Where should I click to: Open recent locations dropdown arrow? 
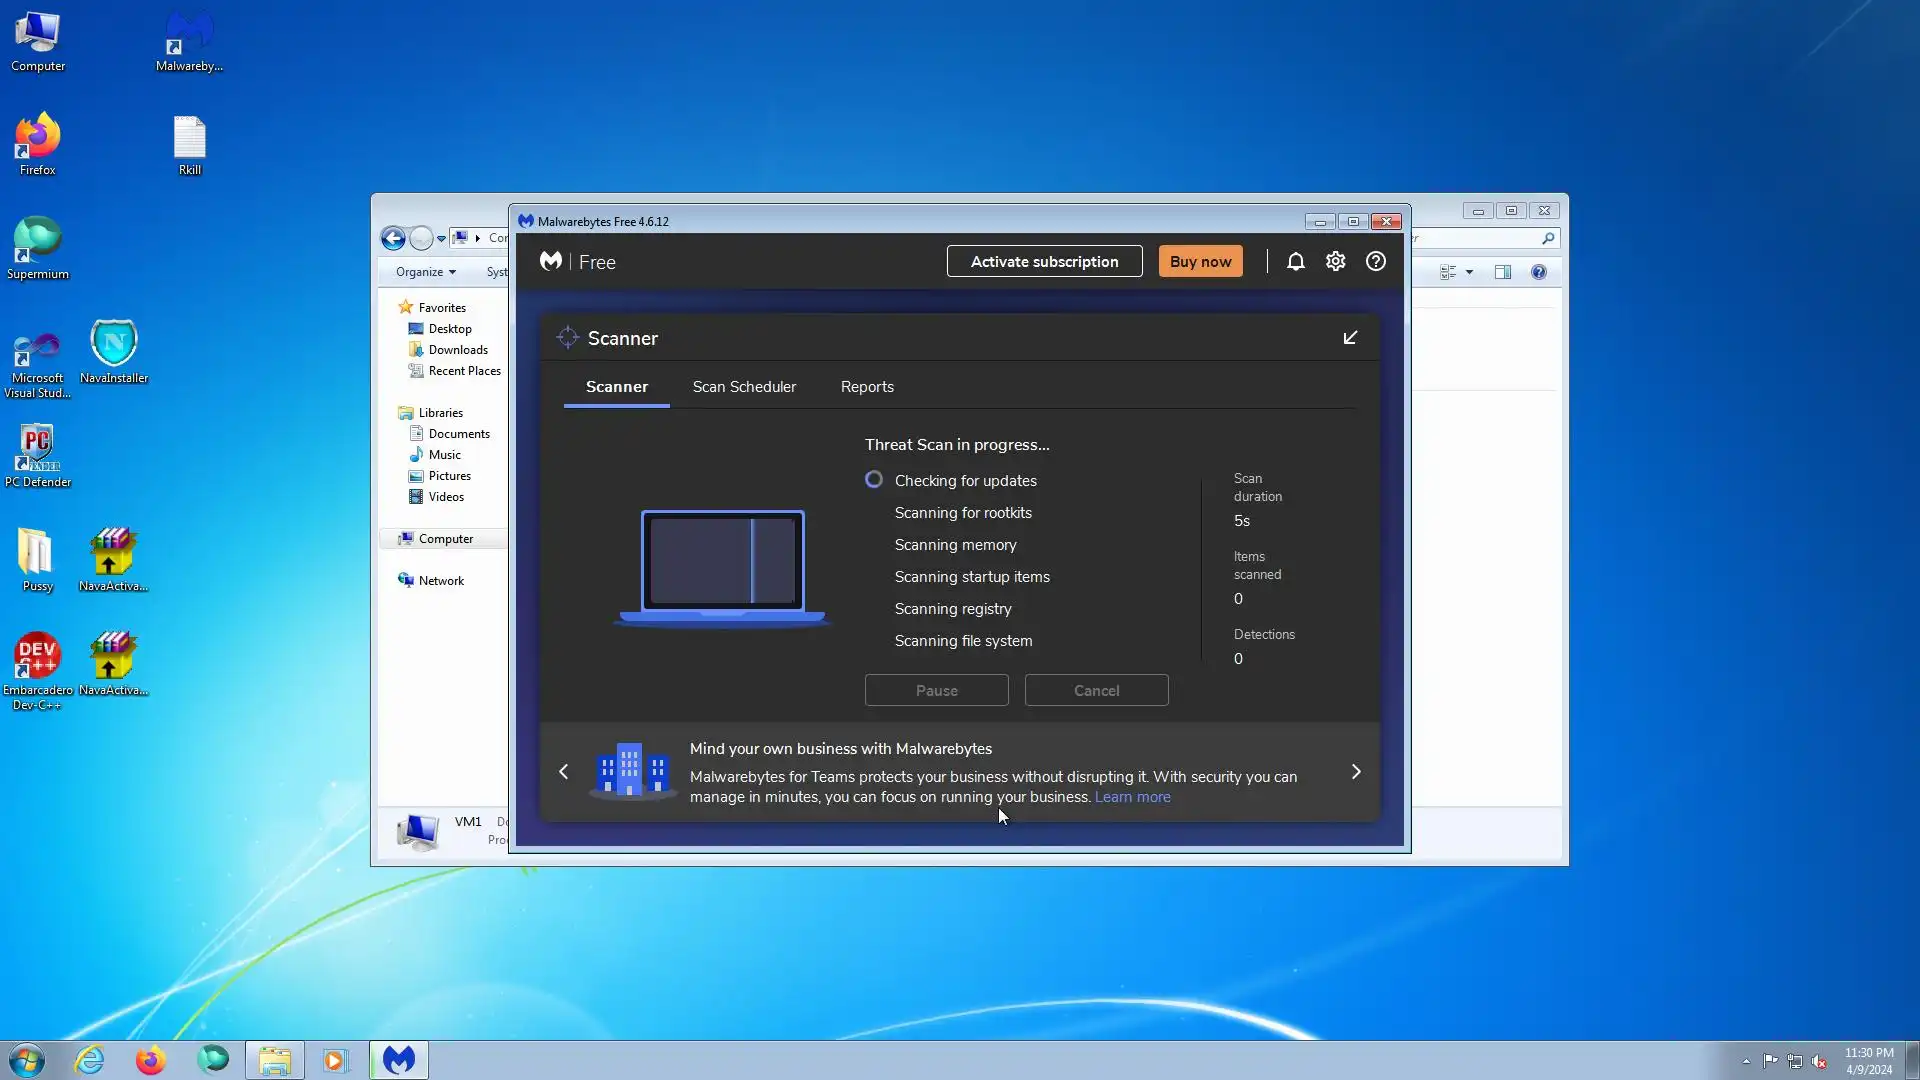point(441,238)
